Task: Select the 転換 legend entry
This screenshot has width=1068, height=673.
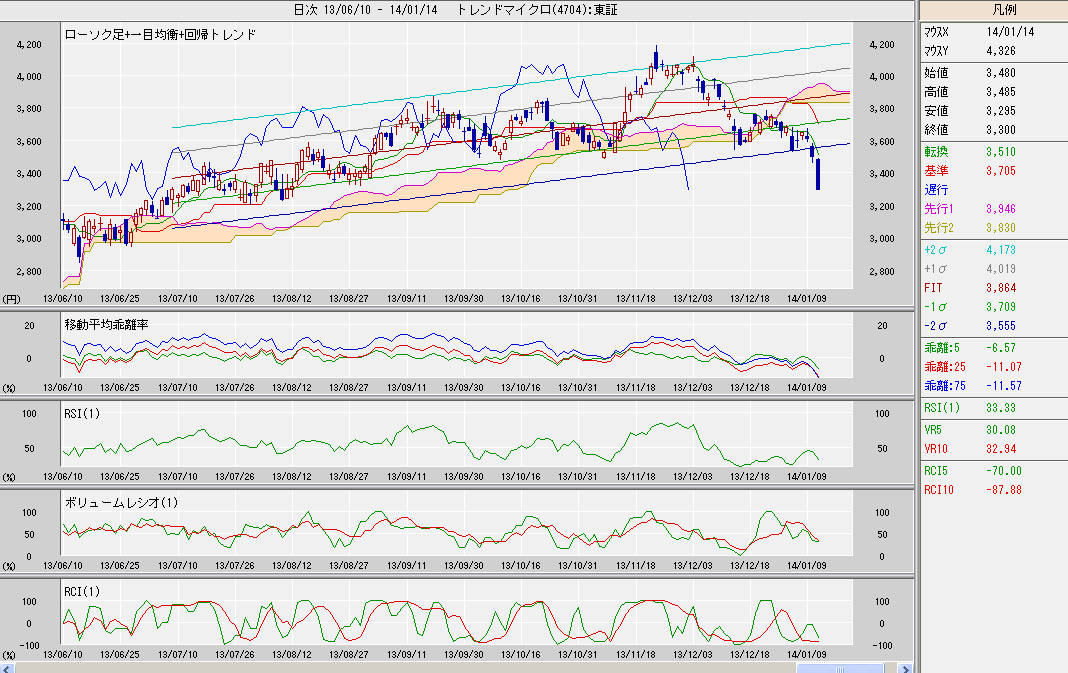Action: tap(938, 151)
